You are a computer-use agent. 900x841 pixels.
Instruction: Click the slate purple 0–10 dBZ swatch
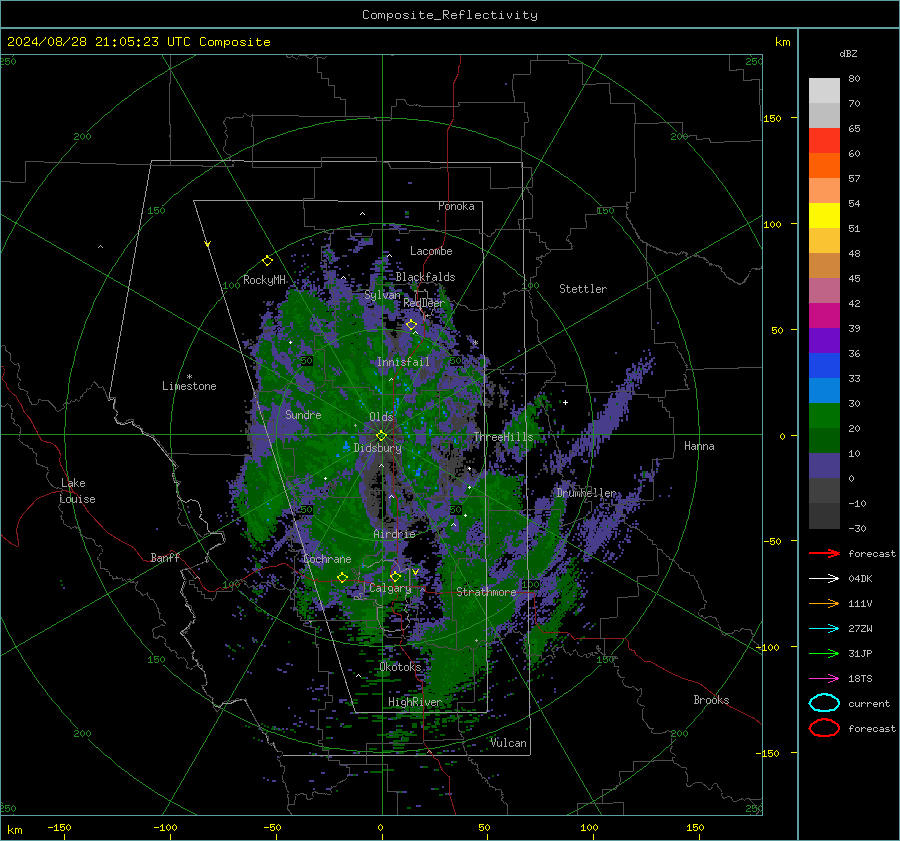(x=824, y=465)
